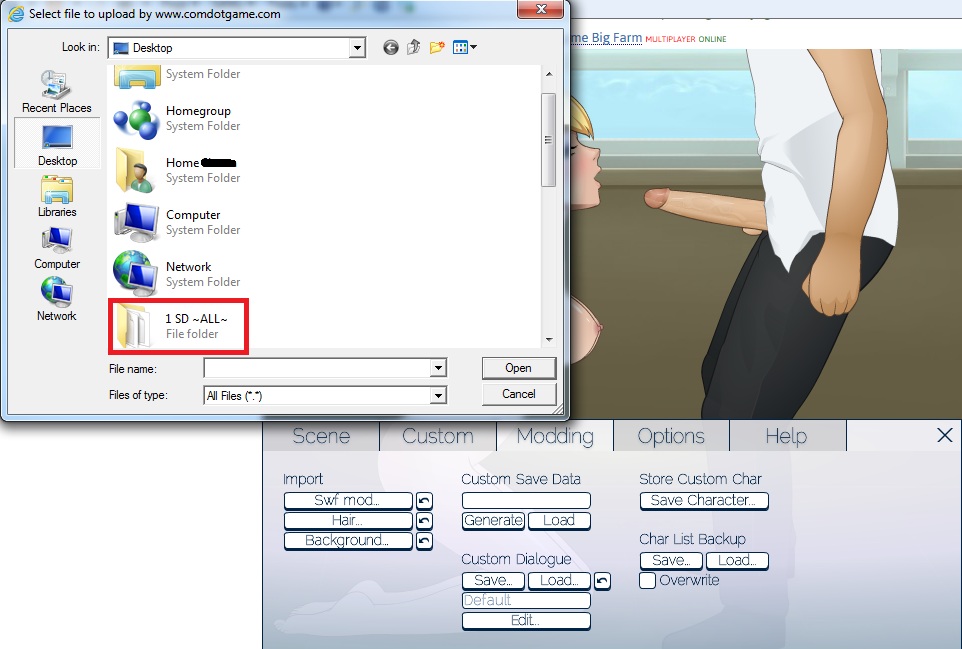Screen dimensions: 962x649
Task: Click the Back navigation icon in file dialog
Action: (390, 48)
